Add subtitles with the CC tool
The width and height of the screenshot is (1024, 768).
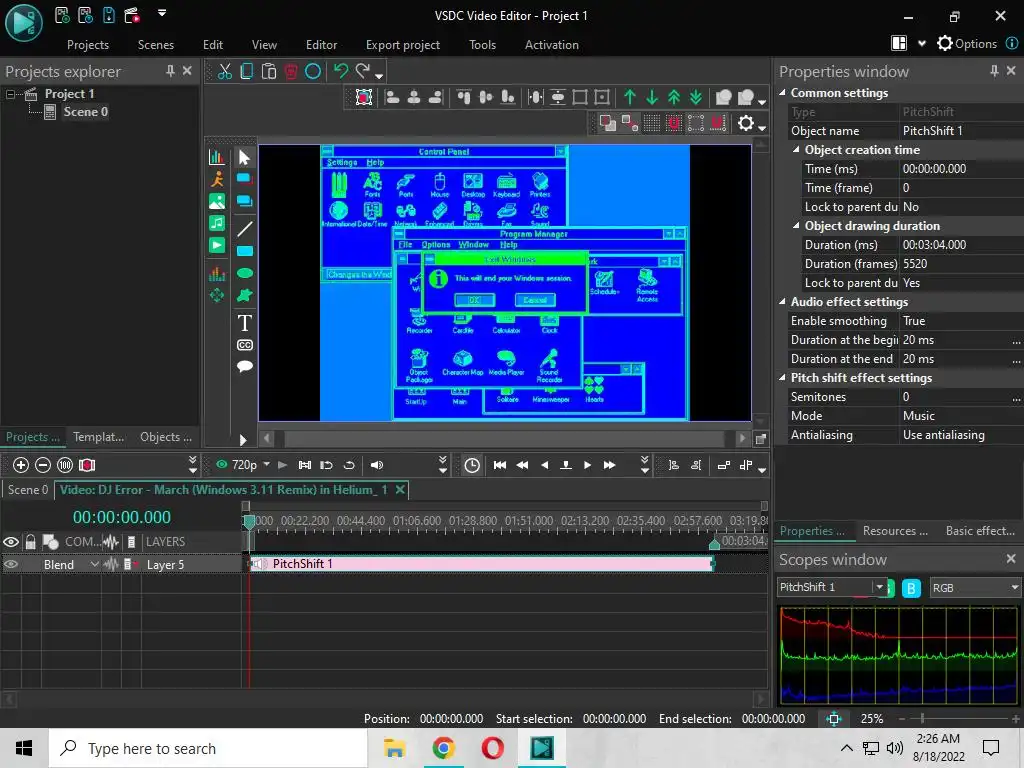pos(244,345)
